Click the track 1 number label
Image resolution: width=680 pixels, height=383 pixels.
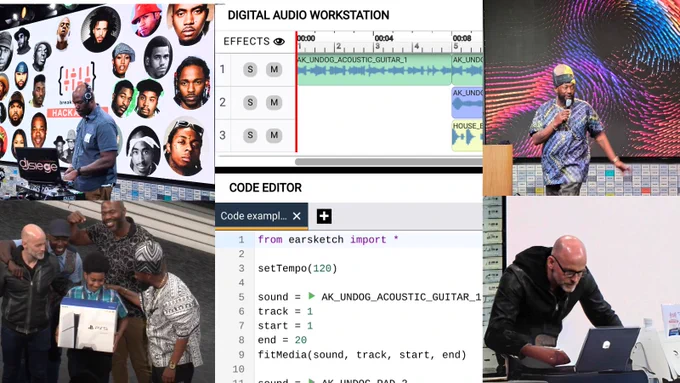[222, 69]
